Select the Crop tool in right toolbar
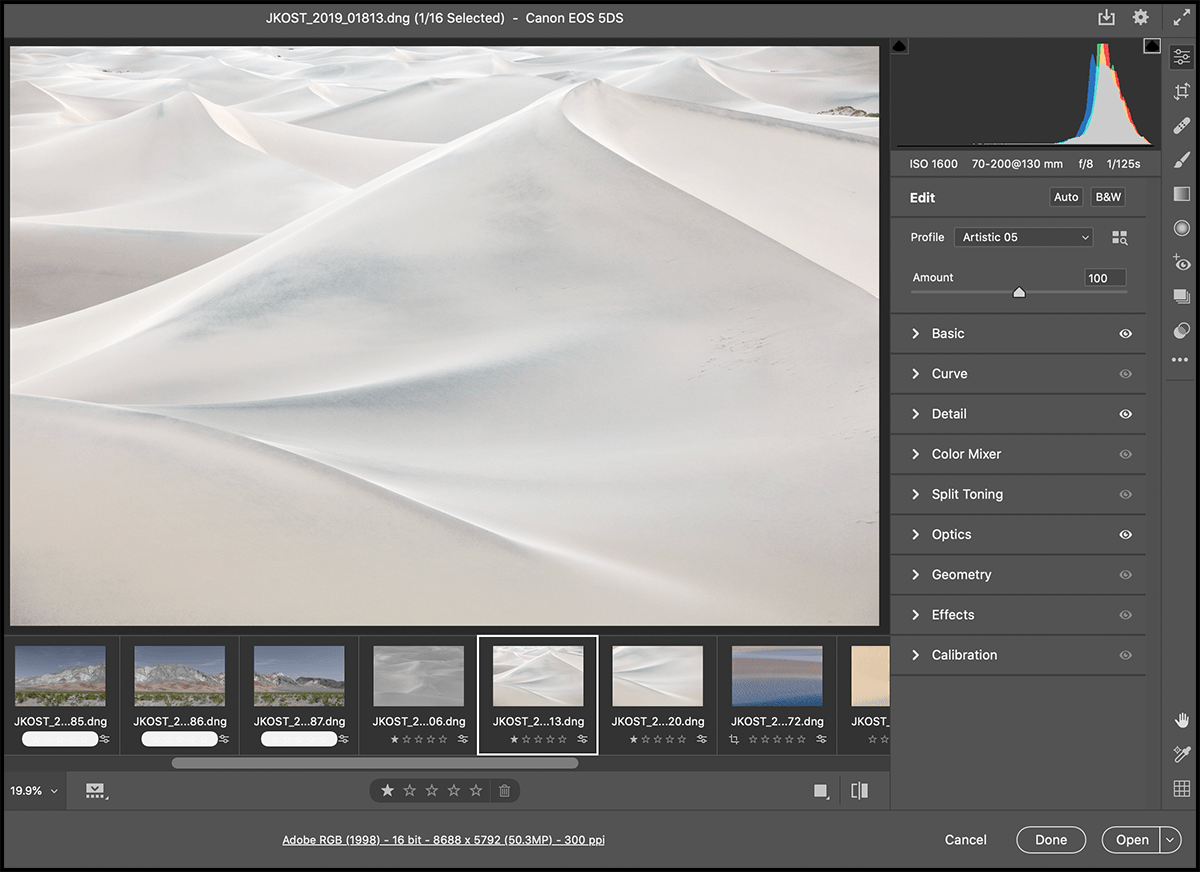This screenshot has height=872, width=1200. (1181, 92)
